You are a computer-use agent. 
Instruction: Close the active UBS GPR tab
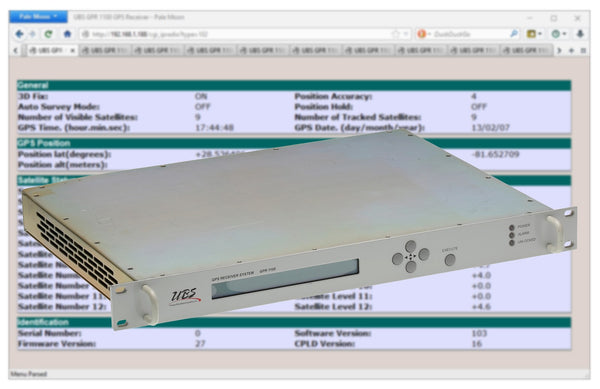(x=72, y=50)
